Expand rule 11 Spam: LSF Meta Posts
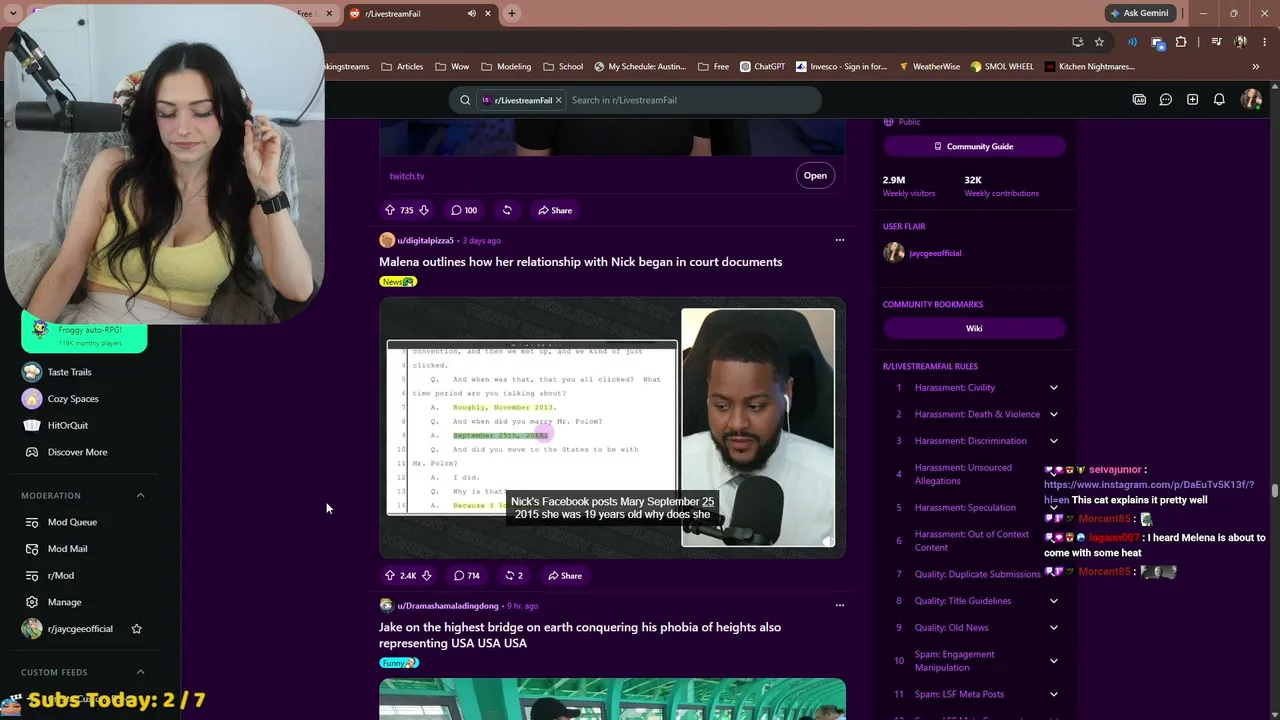This screenshot has width=1280, height=720. tap(1054, 694)
